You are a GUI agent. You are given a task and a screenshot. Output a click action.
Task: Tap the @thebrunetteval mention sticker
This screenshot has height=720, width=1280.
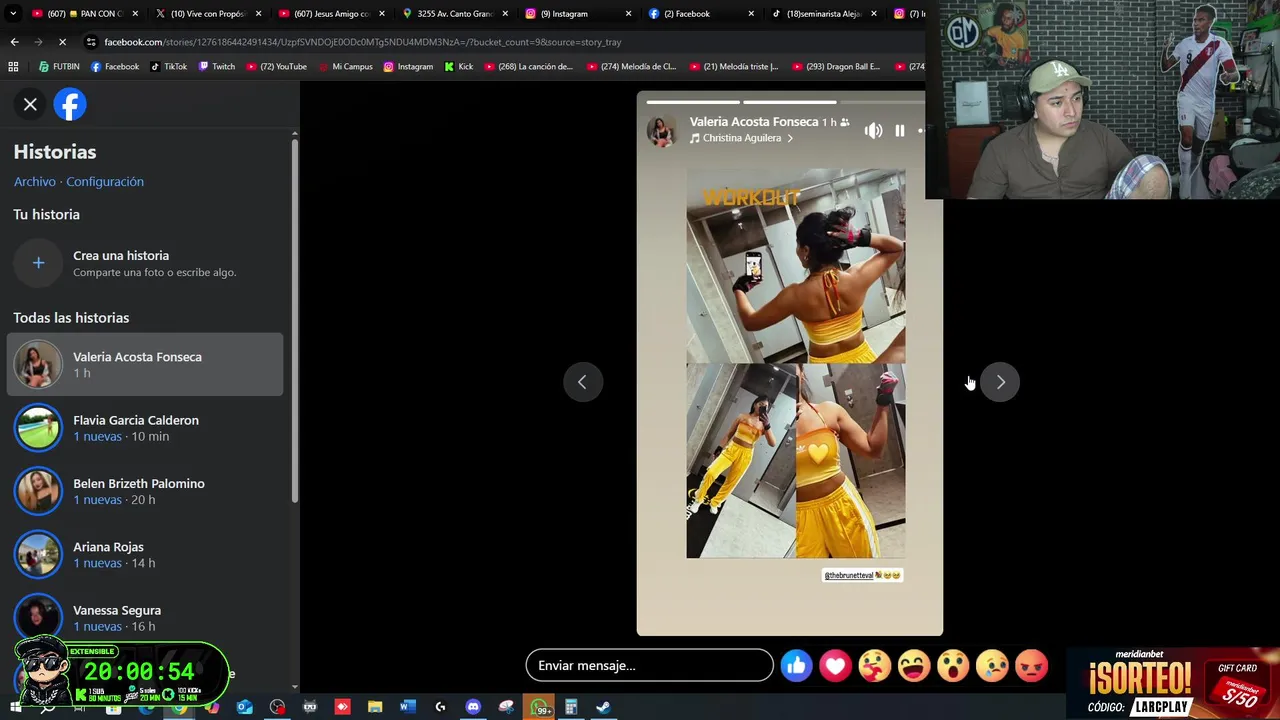coord(862,575)
